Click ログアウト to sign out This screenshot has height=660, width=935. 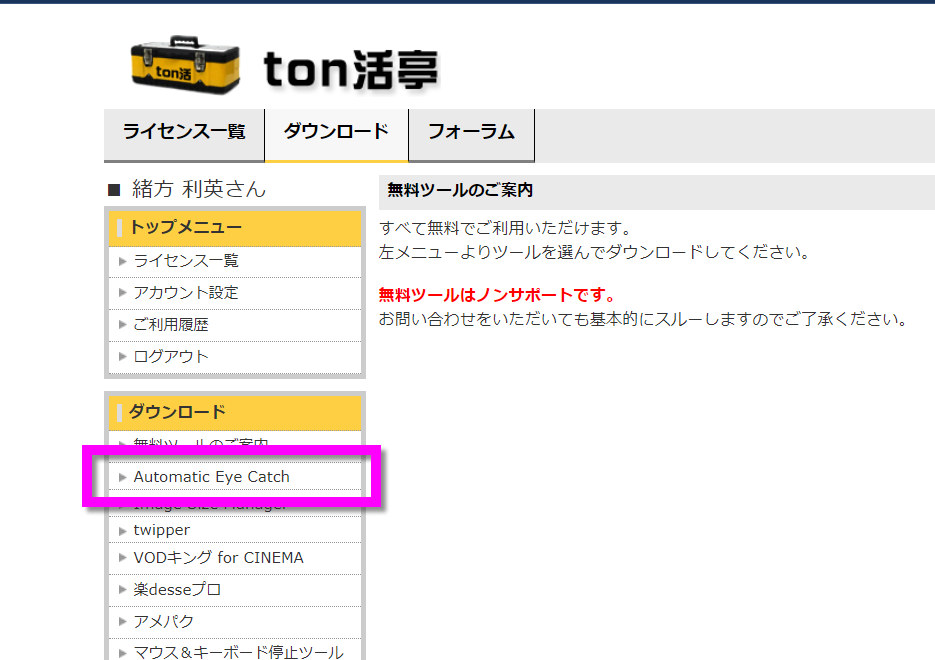point(171,357)
